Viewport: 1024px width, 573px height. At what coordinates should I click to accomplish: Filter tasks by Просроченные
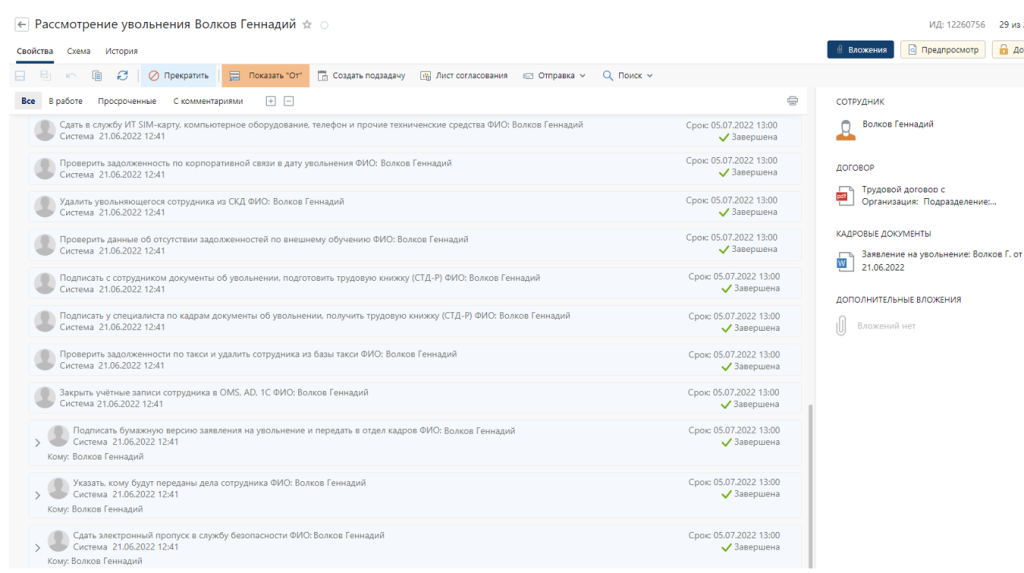click(127, 101)
